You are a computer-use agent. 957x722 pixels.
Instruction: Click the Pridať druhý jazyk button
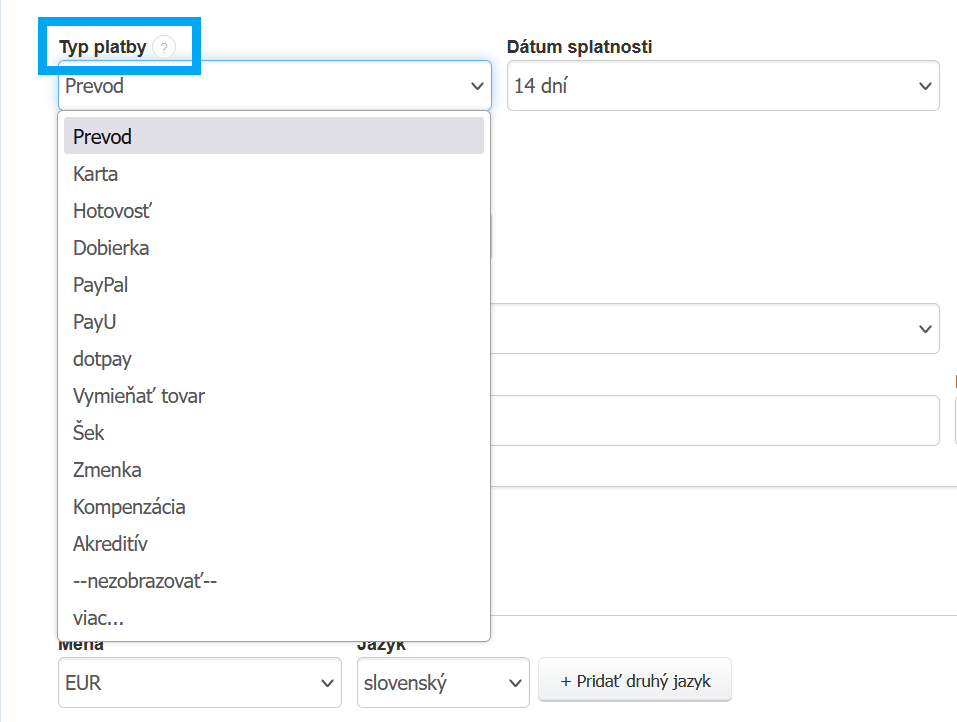[x=635, y=681]
